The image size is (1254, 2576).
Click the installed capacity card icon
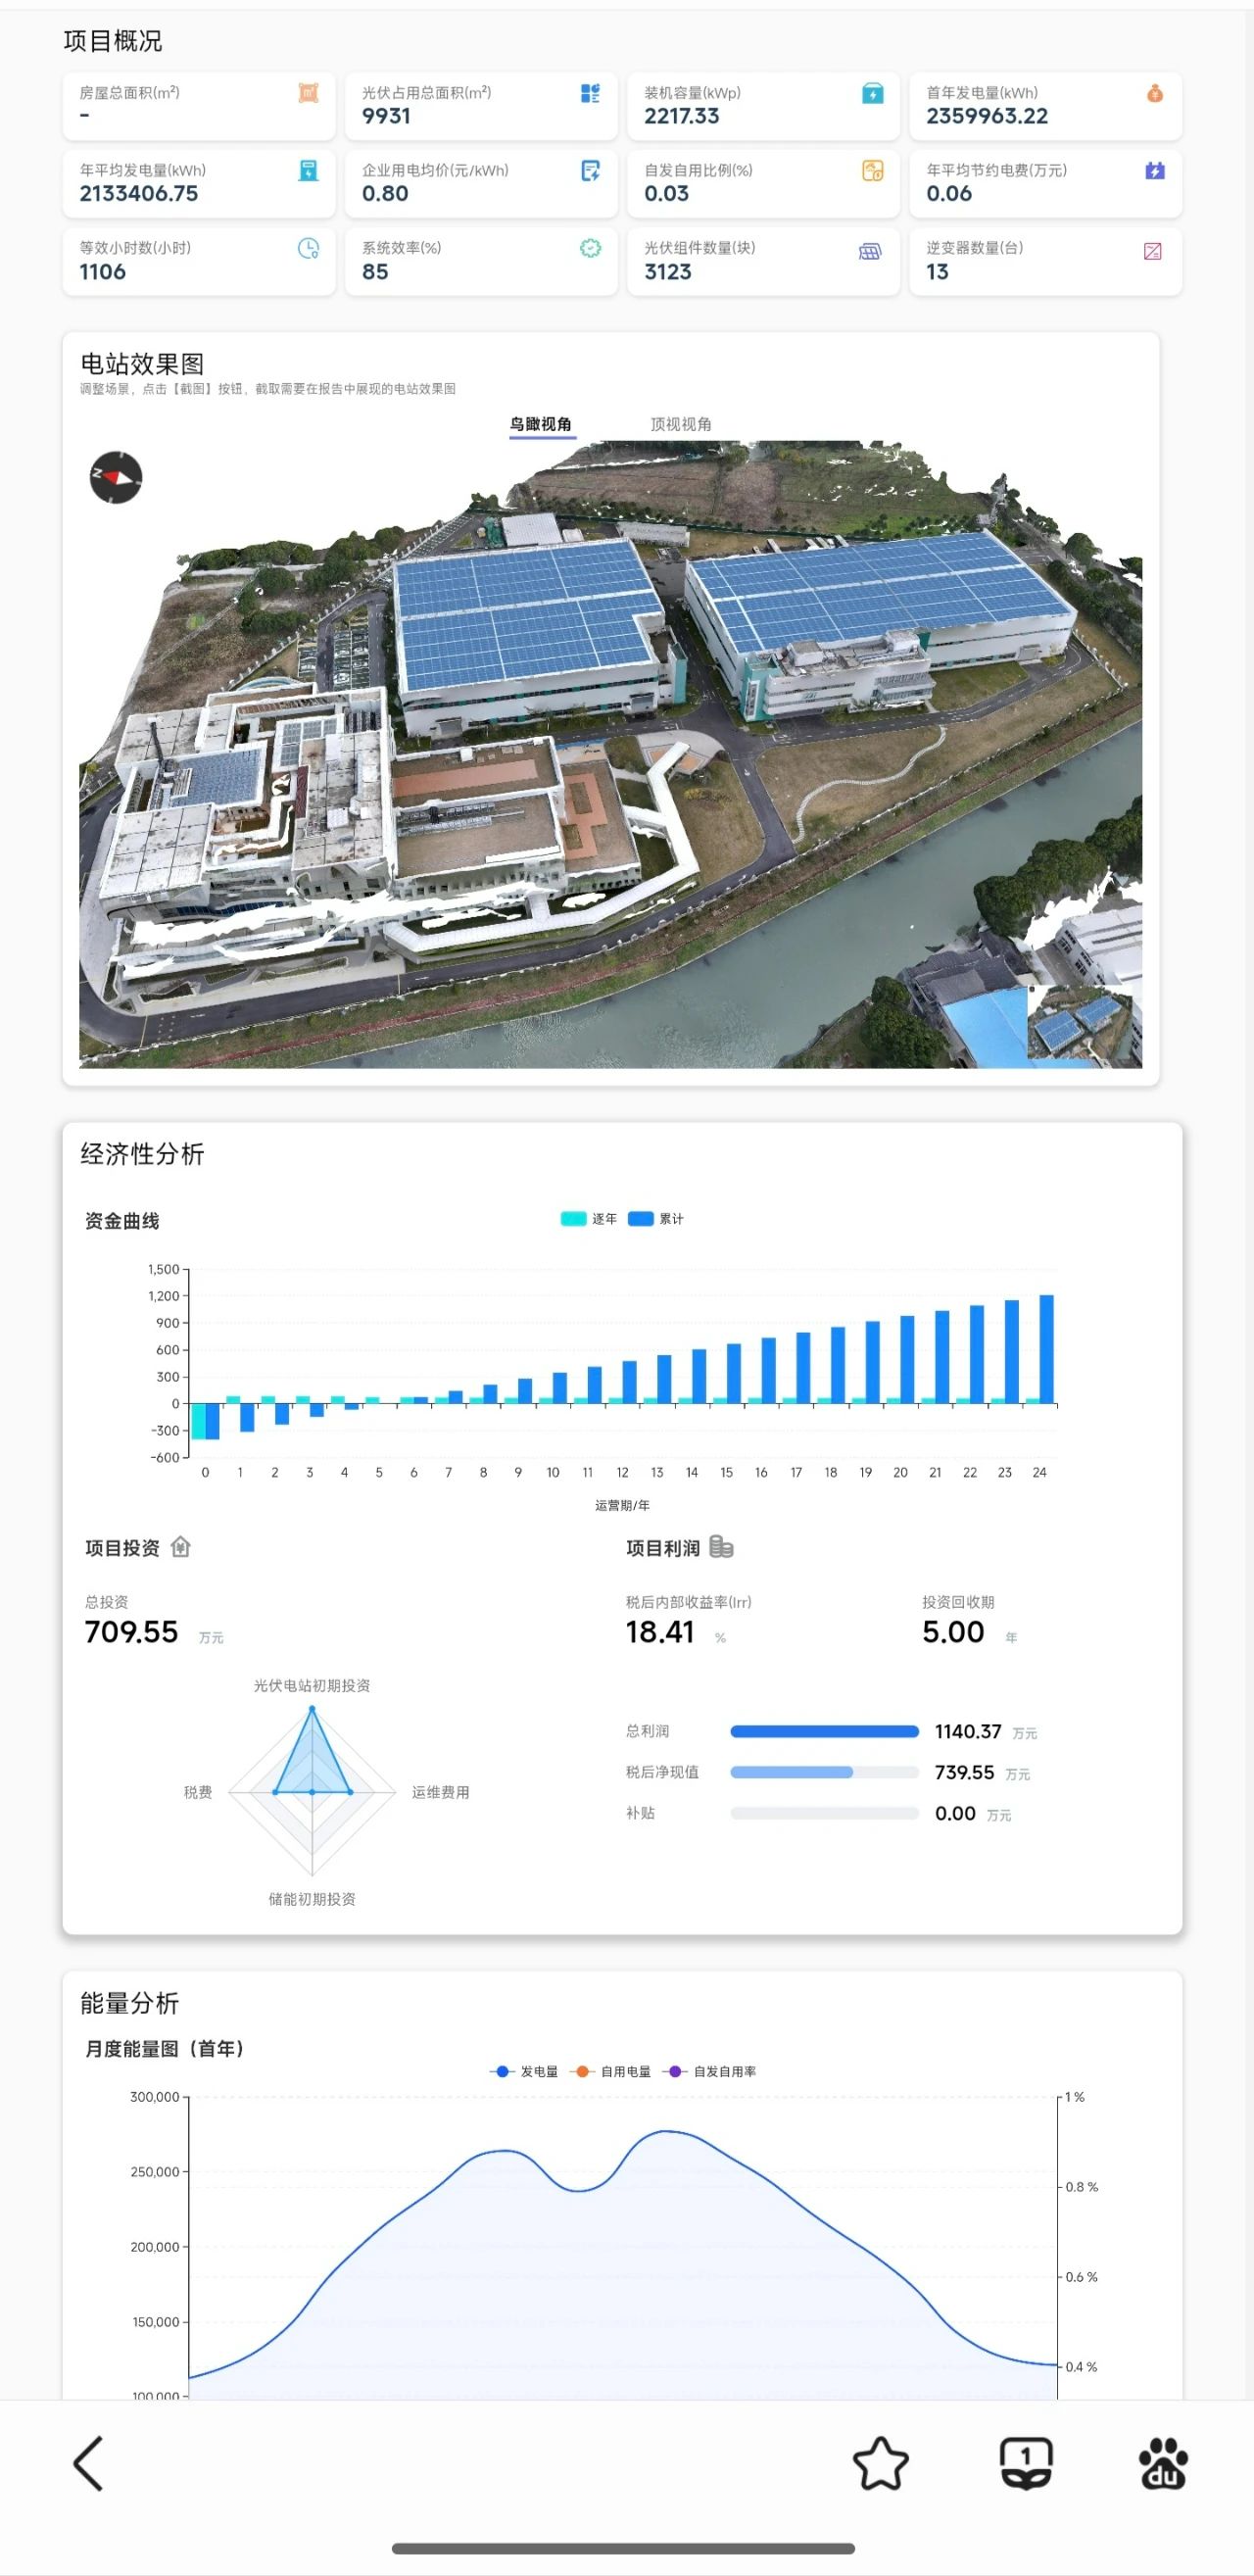872,94
